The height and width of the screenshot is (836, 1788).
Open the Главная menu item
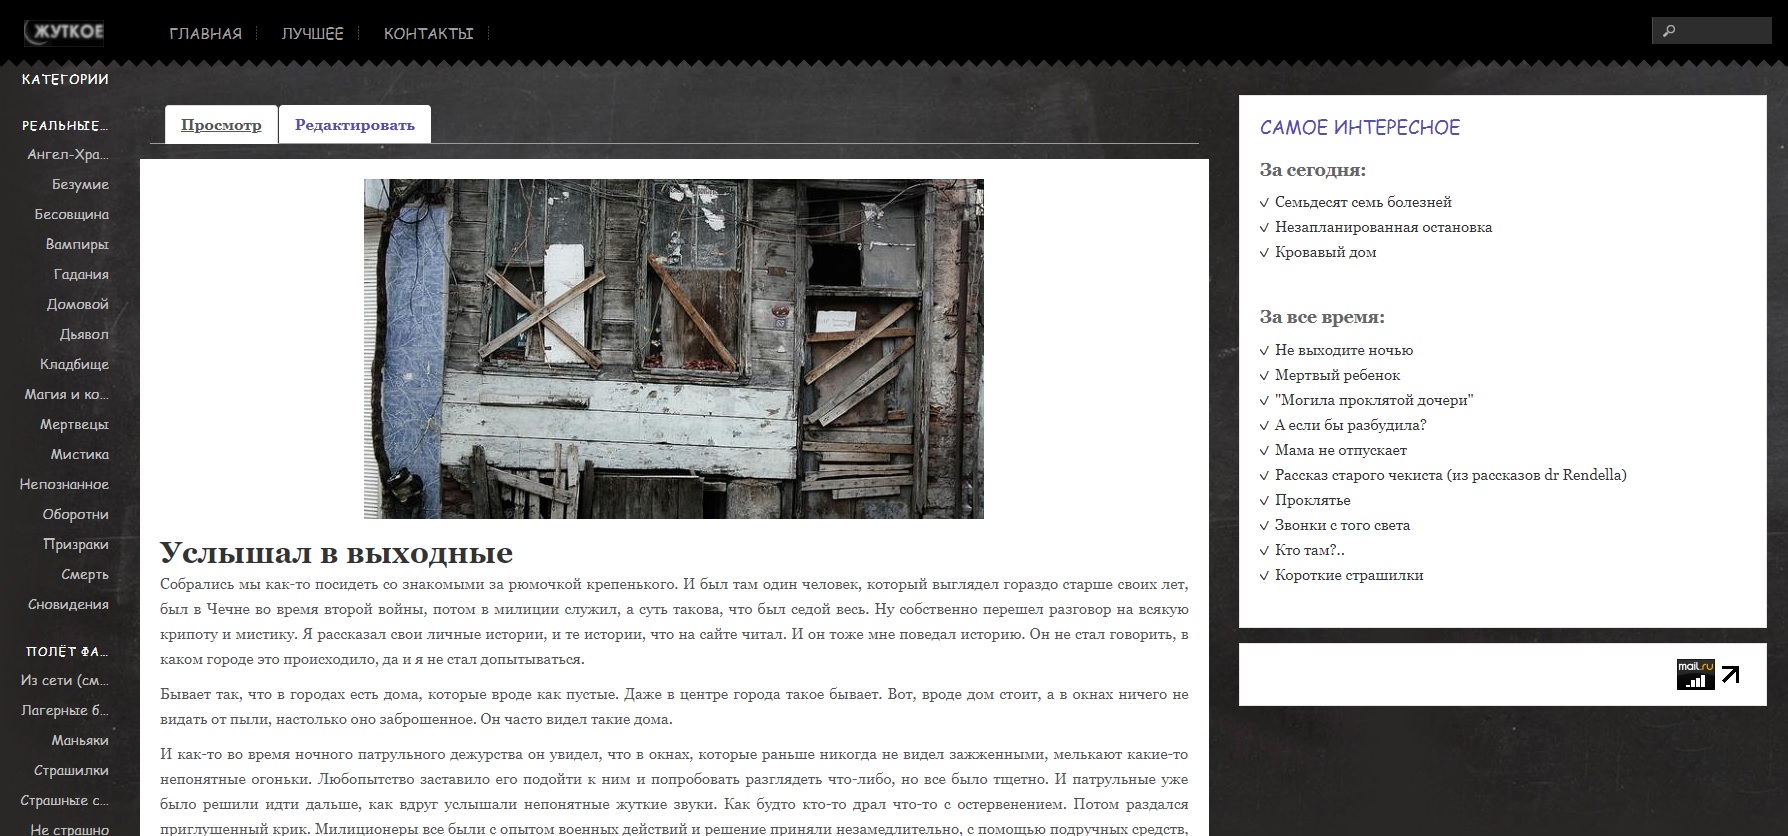(x=206, y=34)
